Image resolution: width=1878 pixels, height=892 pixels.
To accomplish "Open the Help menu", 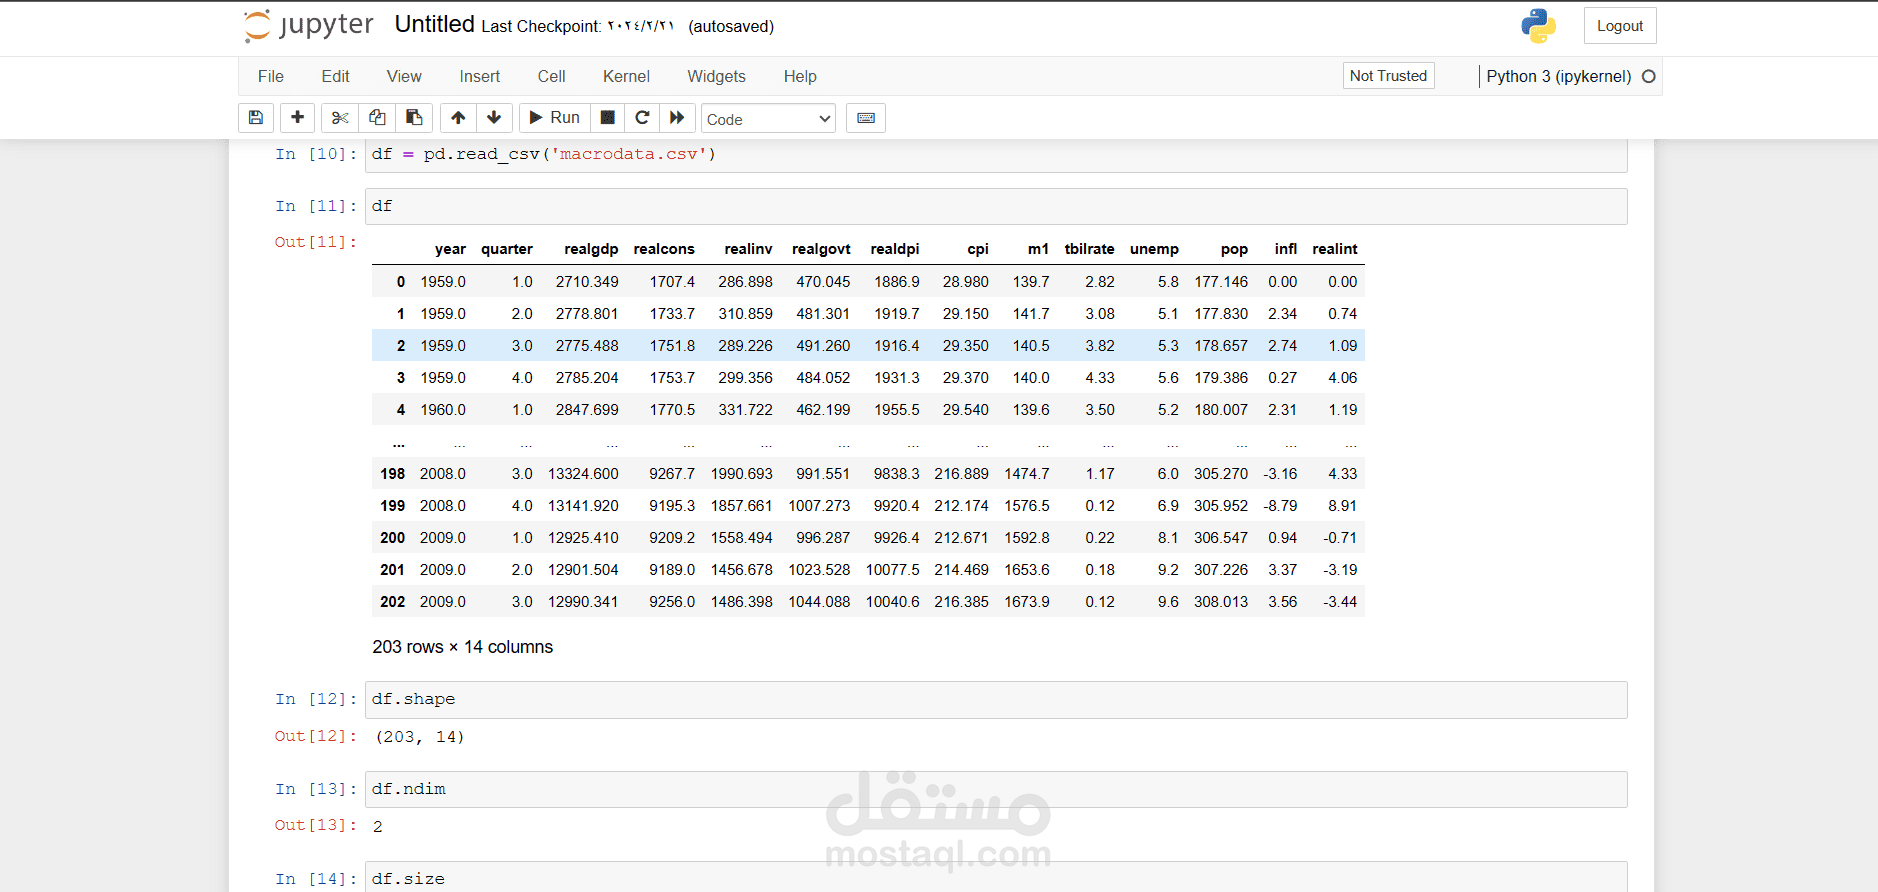I will 800,76.
